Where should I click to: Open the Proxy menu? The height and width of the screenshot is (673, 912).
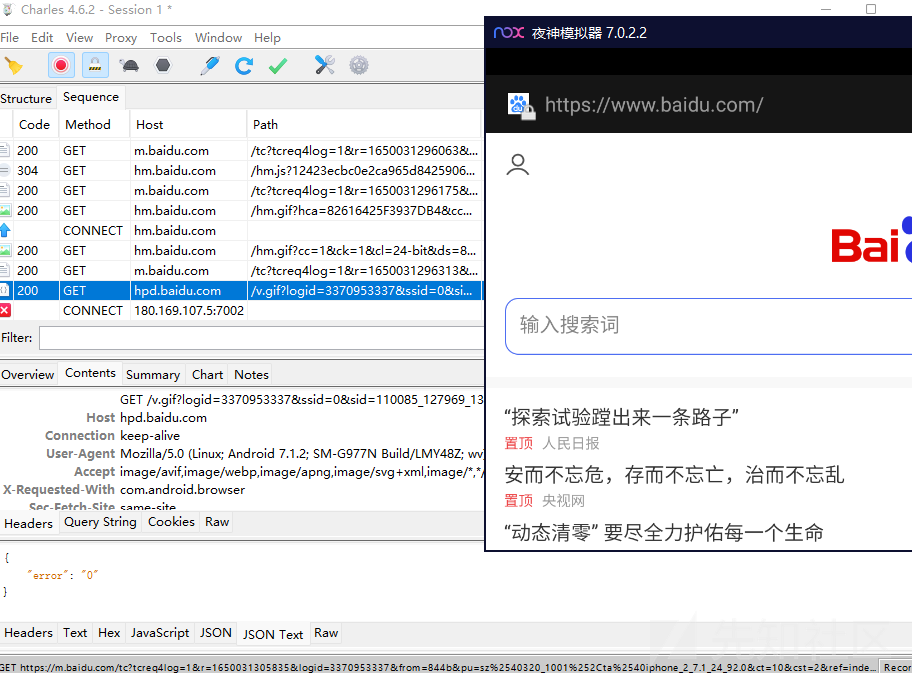121,38
